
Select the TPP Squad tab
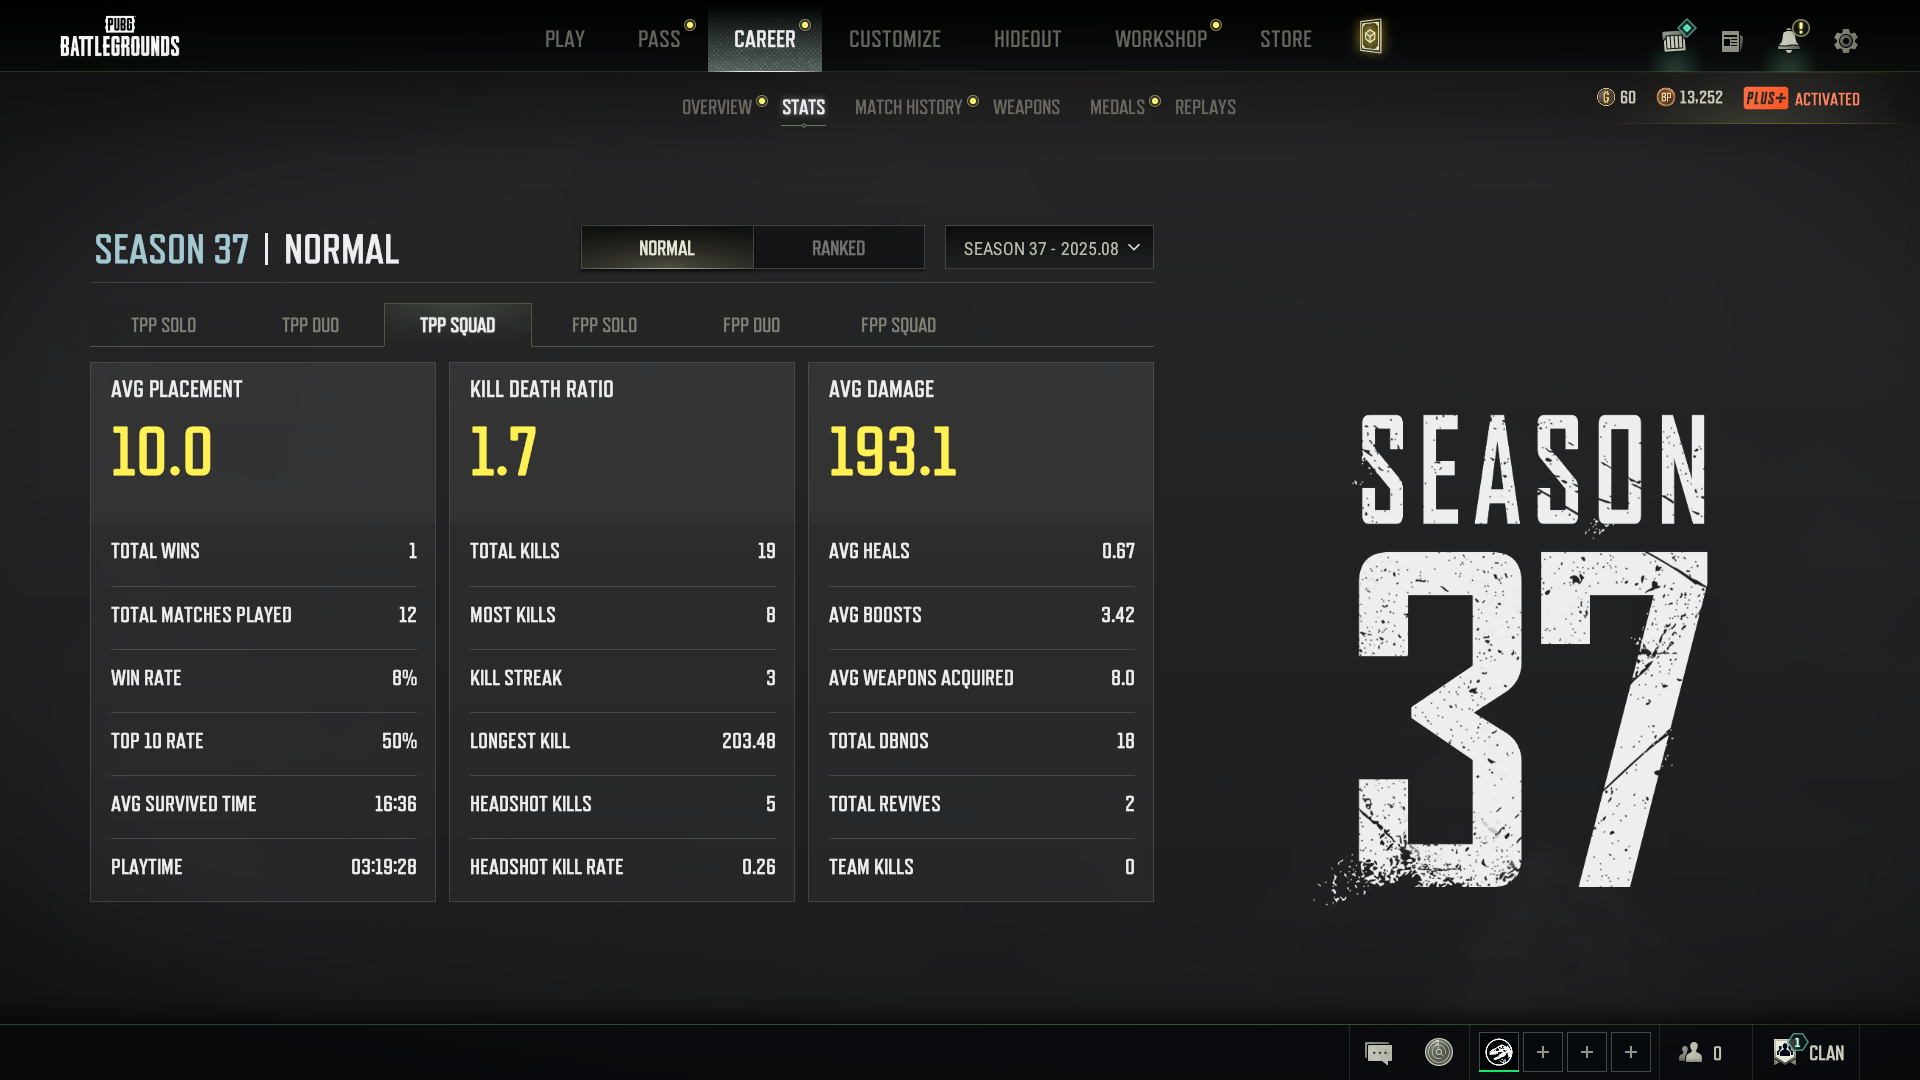coord(458,325)
